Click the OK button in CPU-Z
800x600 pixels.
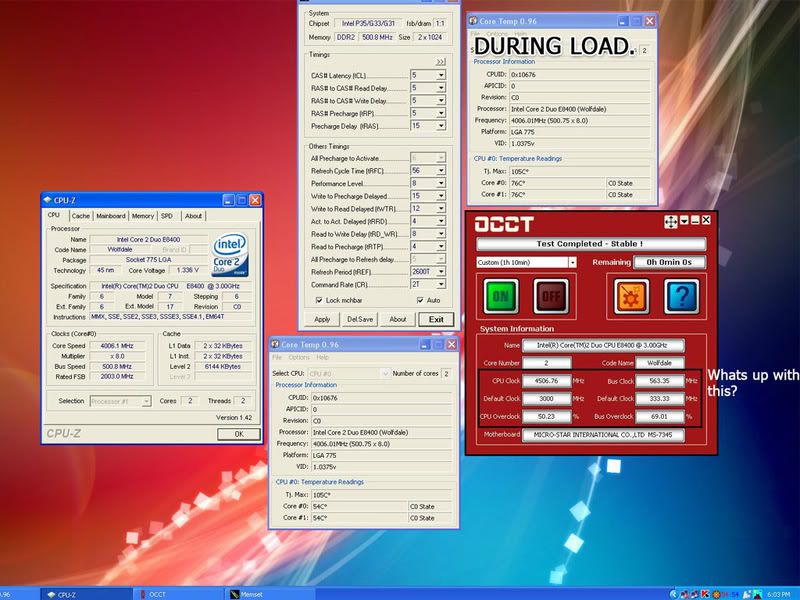tap(239, 434)
